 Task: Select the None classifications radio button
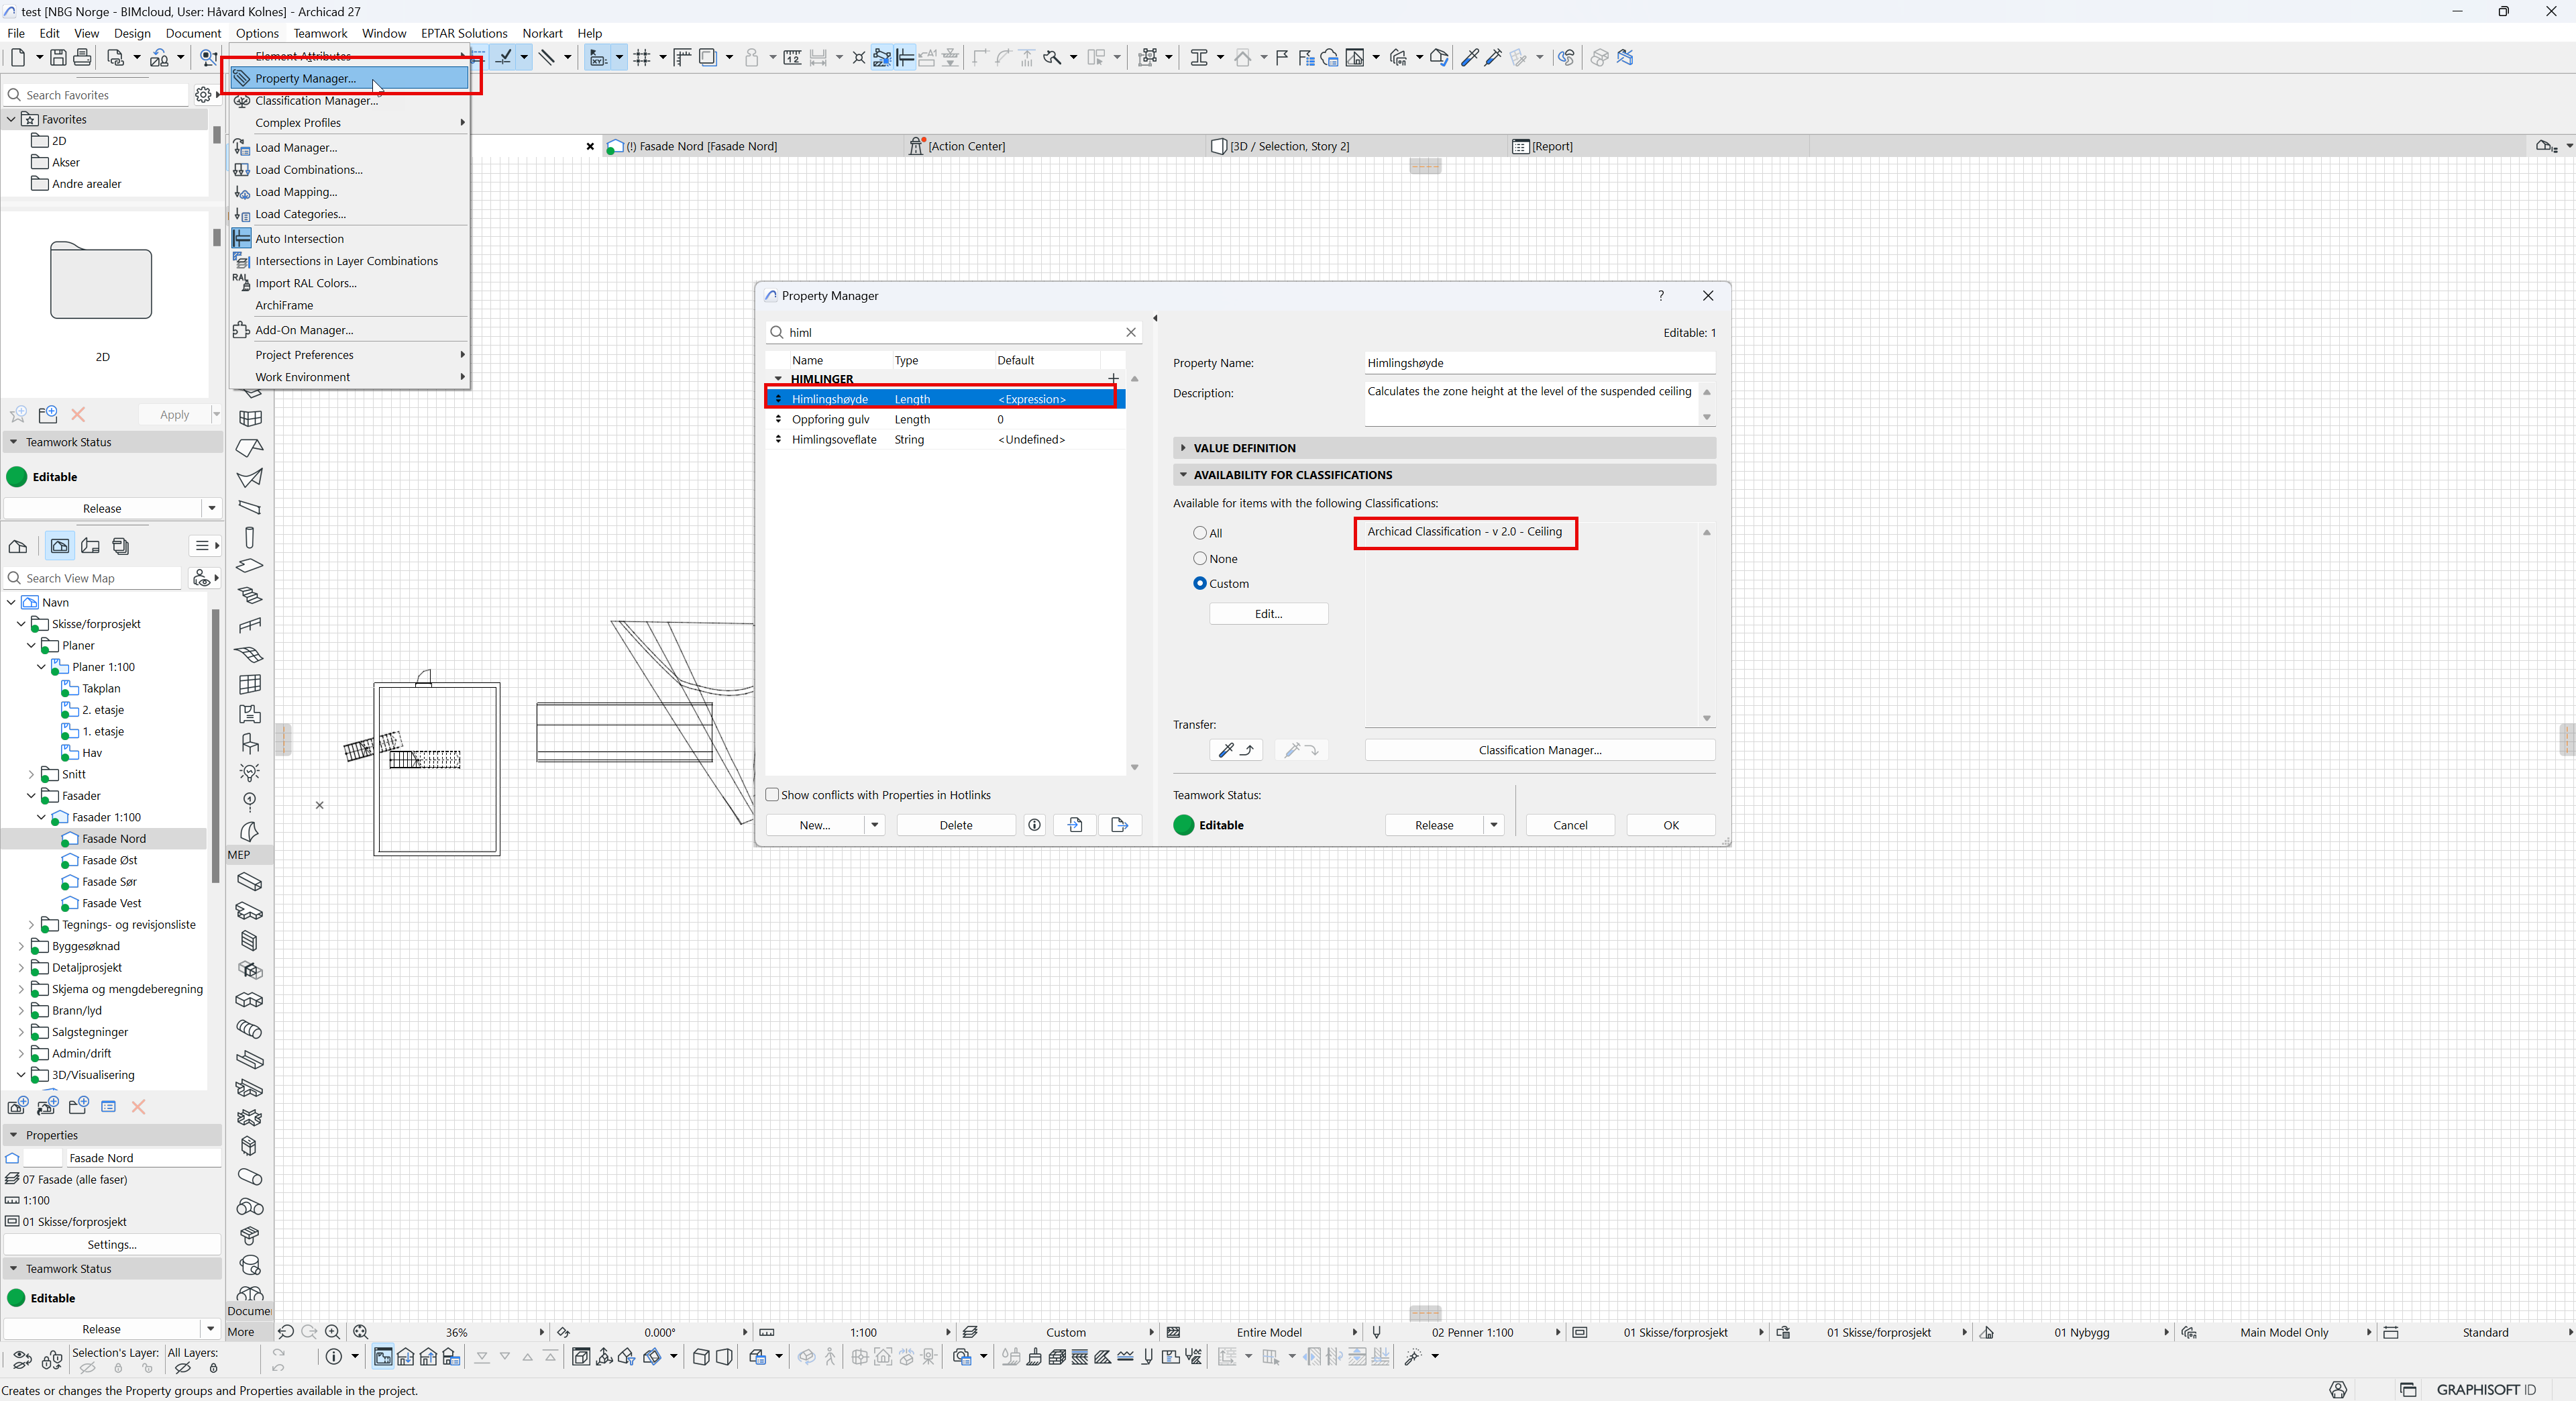(x=1200, y=558)
